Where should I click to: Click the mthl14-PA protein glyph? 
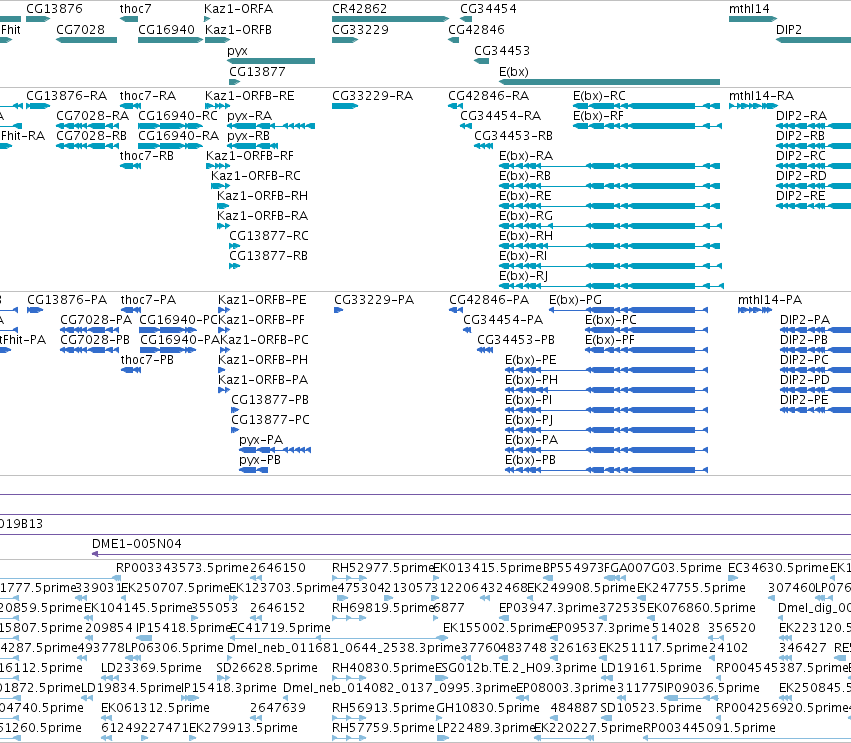[755, 310]
